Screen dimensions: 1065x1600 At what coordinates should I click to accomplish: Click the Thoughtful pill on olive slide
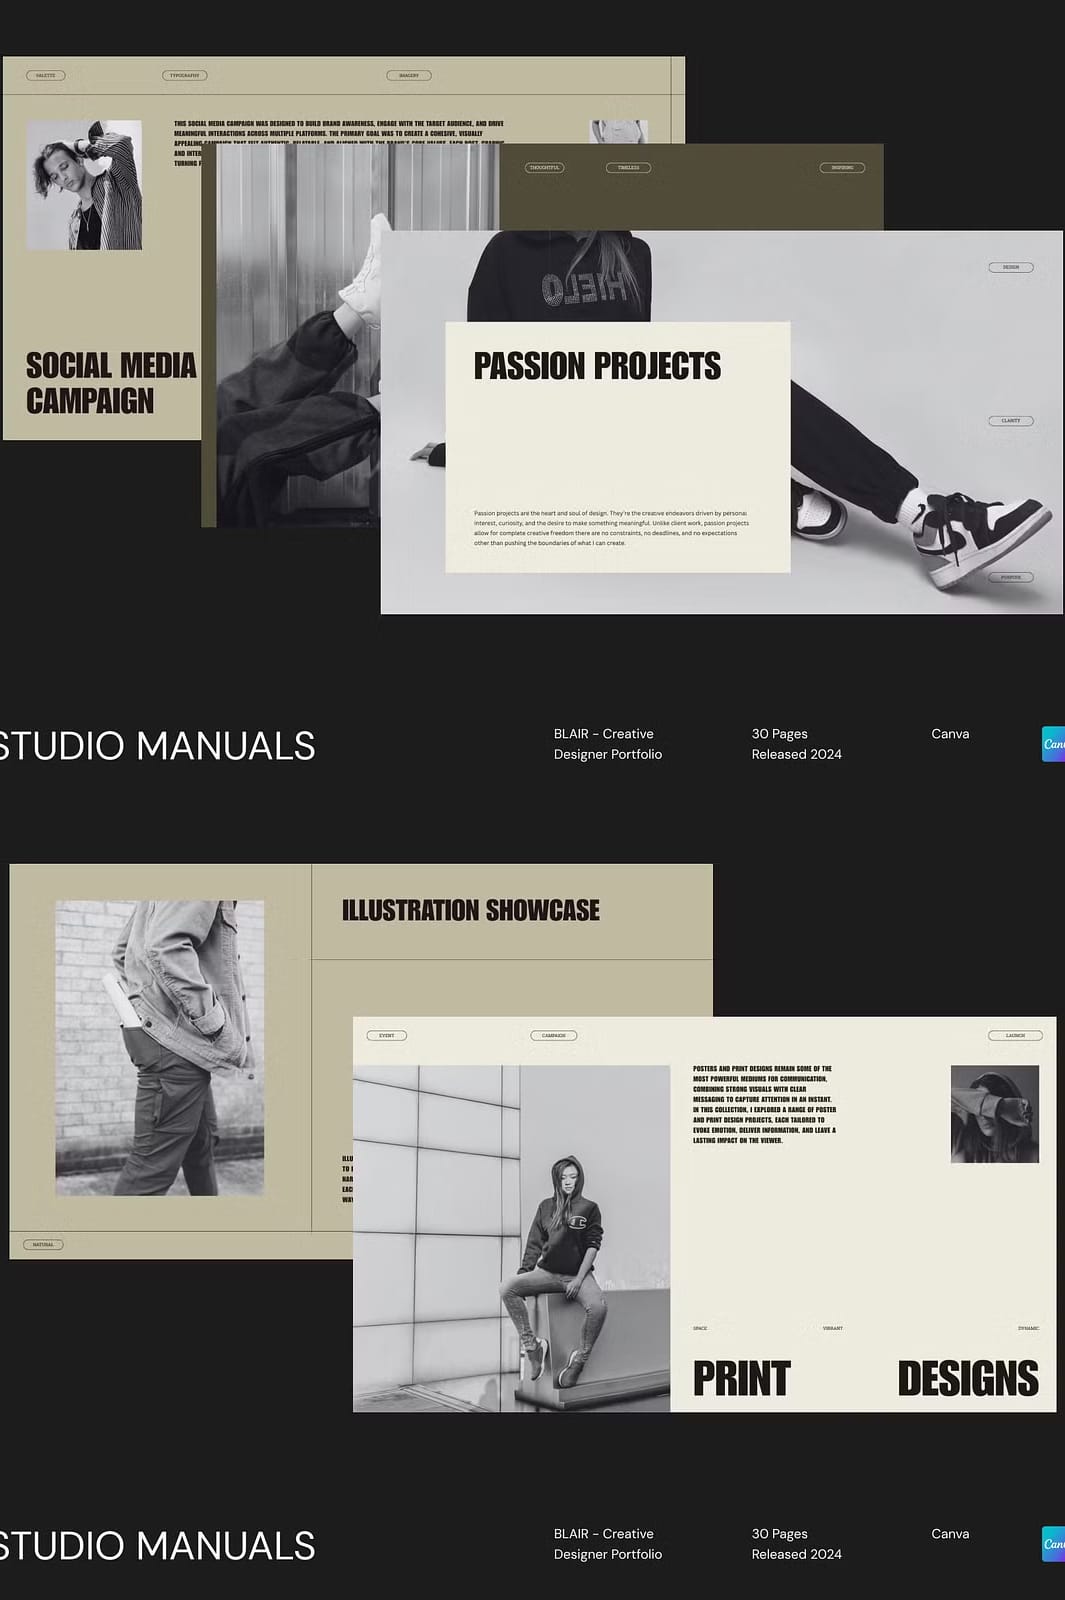tap(545, 168)
